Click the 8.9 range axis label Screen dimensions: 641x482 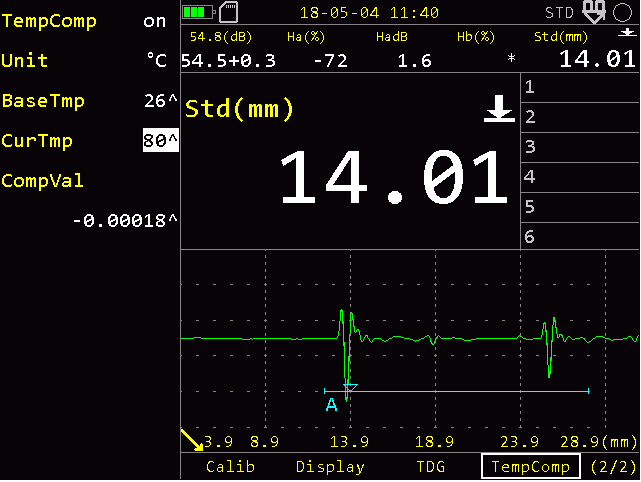264,442
